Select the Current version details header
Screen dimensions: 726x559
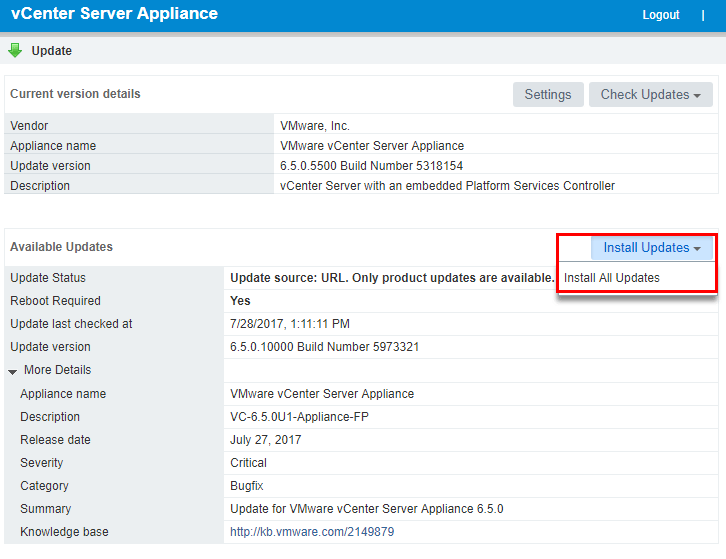coord(75,94)
